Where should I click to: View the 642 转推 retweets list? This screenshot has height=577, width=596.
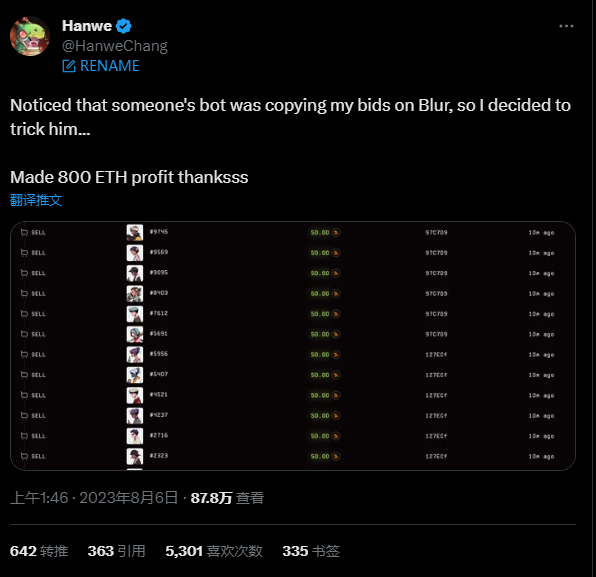pyautogui.click(x=39, y=551)
